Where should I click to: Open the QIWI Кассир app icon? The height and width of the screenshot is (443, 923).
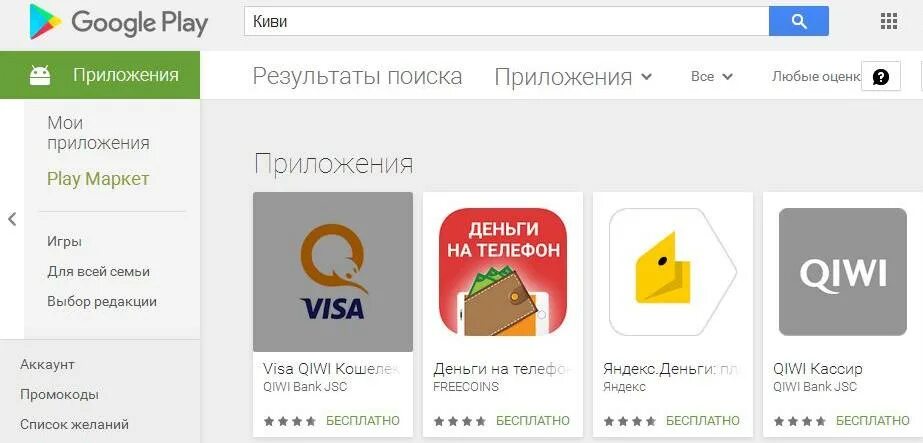click(x=842, y=272)
